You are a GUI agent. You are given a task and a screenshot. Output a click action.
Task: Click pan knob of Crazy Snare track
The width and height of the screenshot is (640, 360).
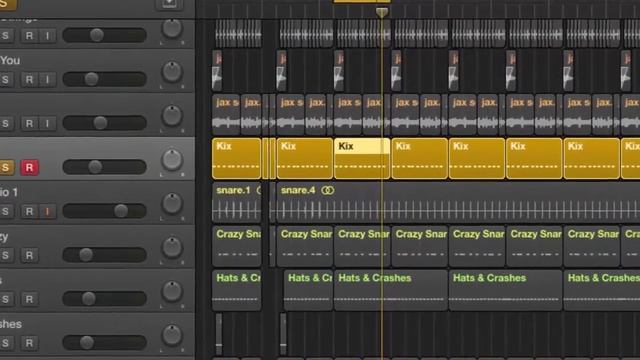[x=172, y=247]
